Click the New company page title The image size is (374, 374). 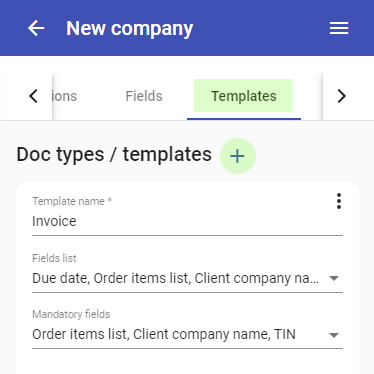tap(130, 28)
